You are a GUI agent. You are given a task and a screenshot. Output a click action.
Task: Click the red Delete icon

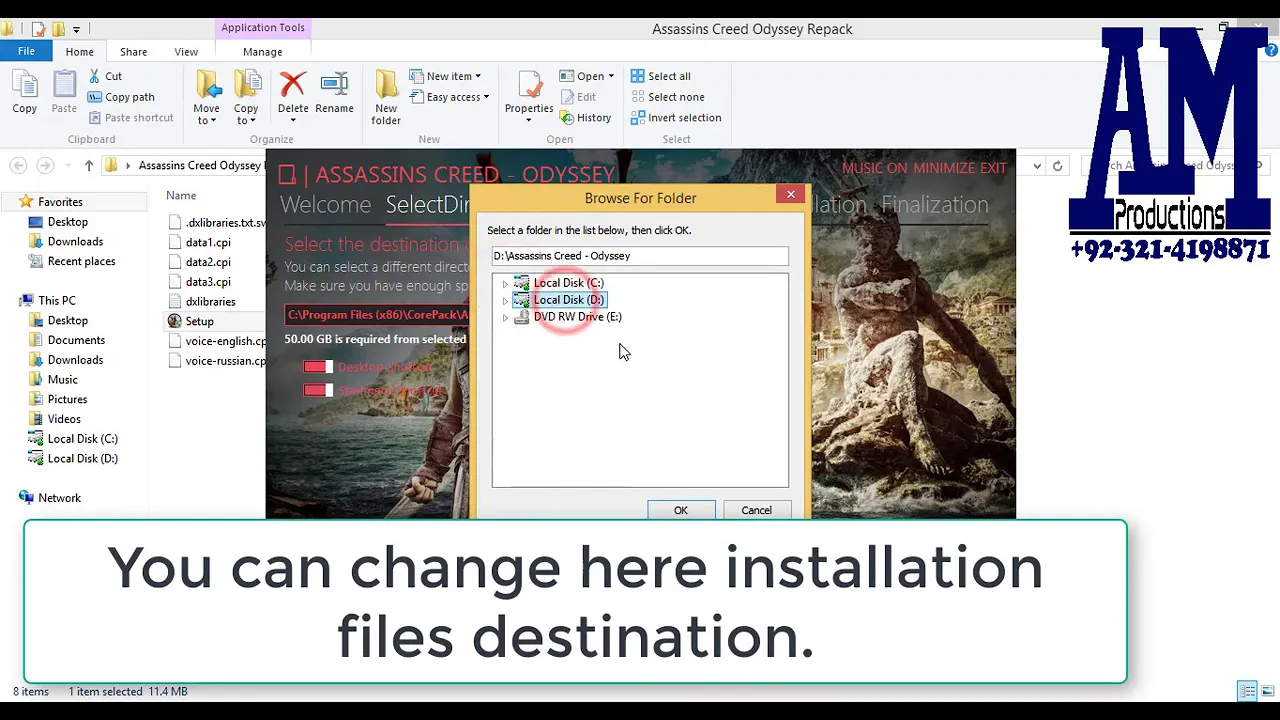click(x=293, y=84)
